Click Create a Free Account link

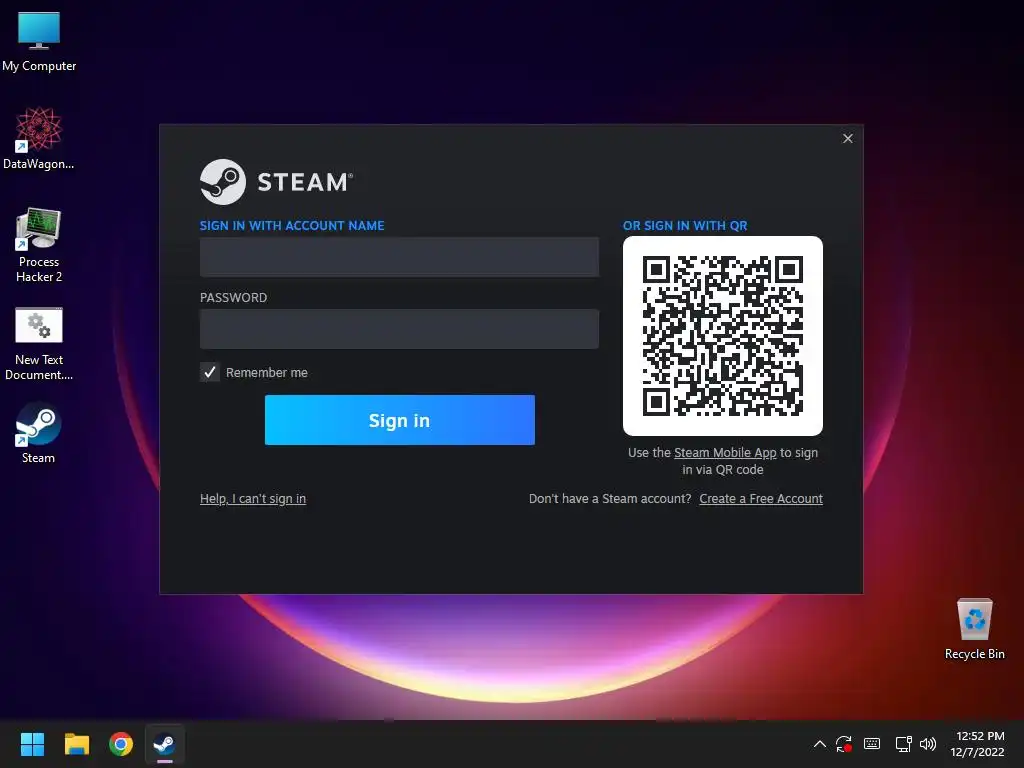761,498
